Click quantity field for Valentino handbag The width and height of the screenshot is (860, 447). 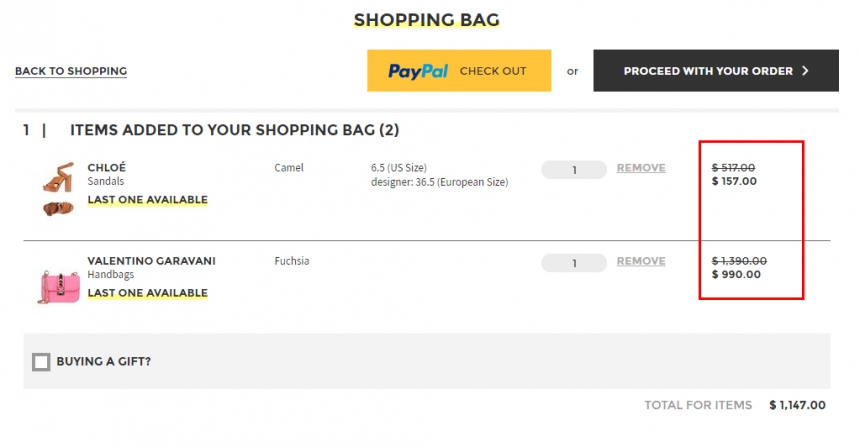tap(574, 263)
